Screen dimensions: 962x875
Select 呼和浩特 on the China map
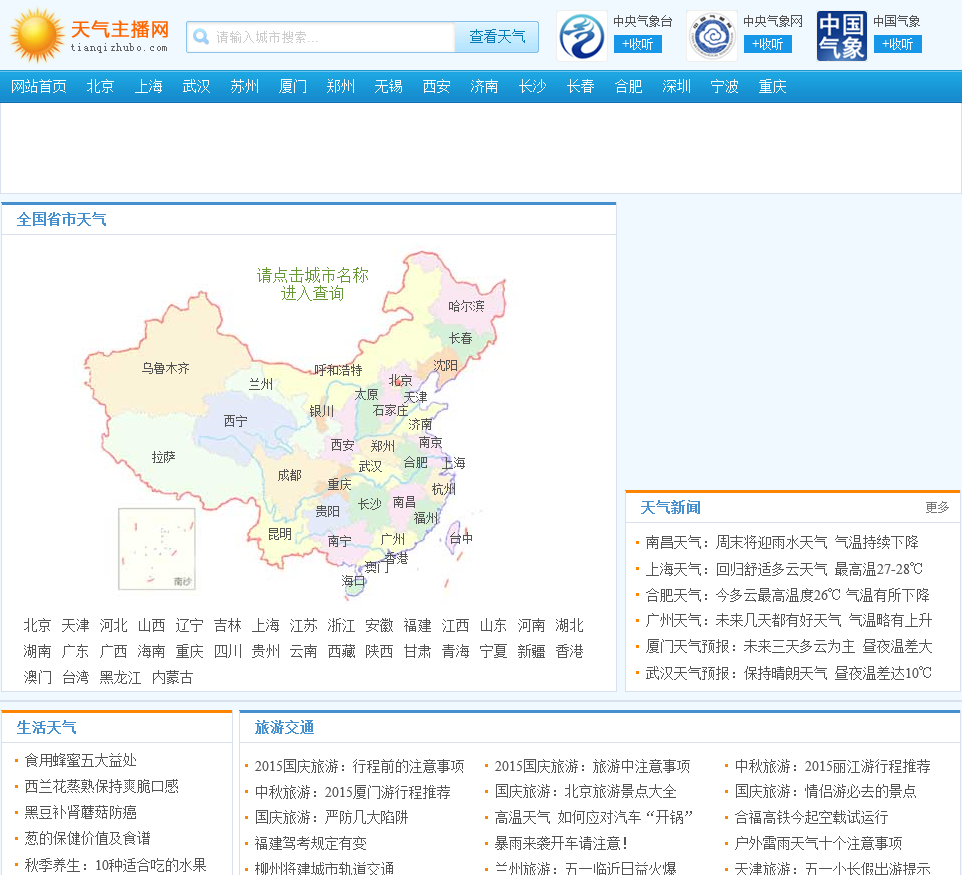[338, 370]
